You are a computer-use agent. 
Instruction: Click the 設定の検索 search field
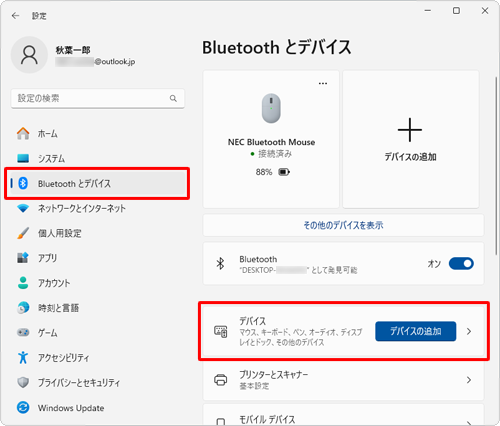click(x=97, y=98)
